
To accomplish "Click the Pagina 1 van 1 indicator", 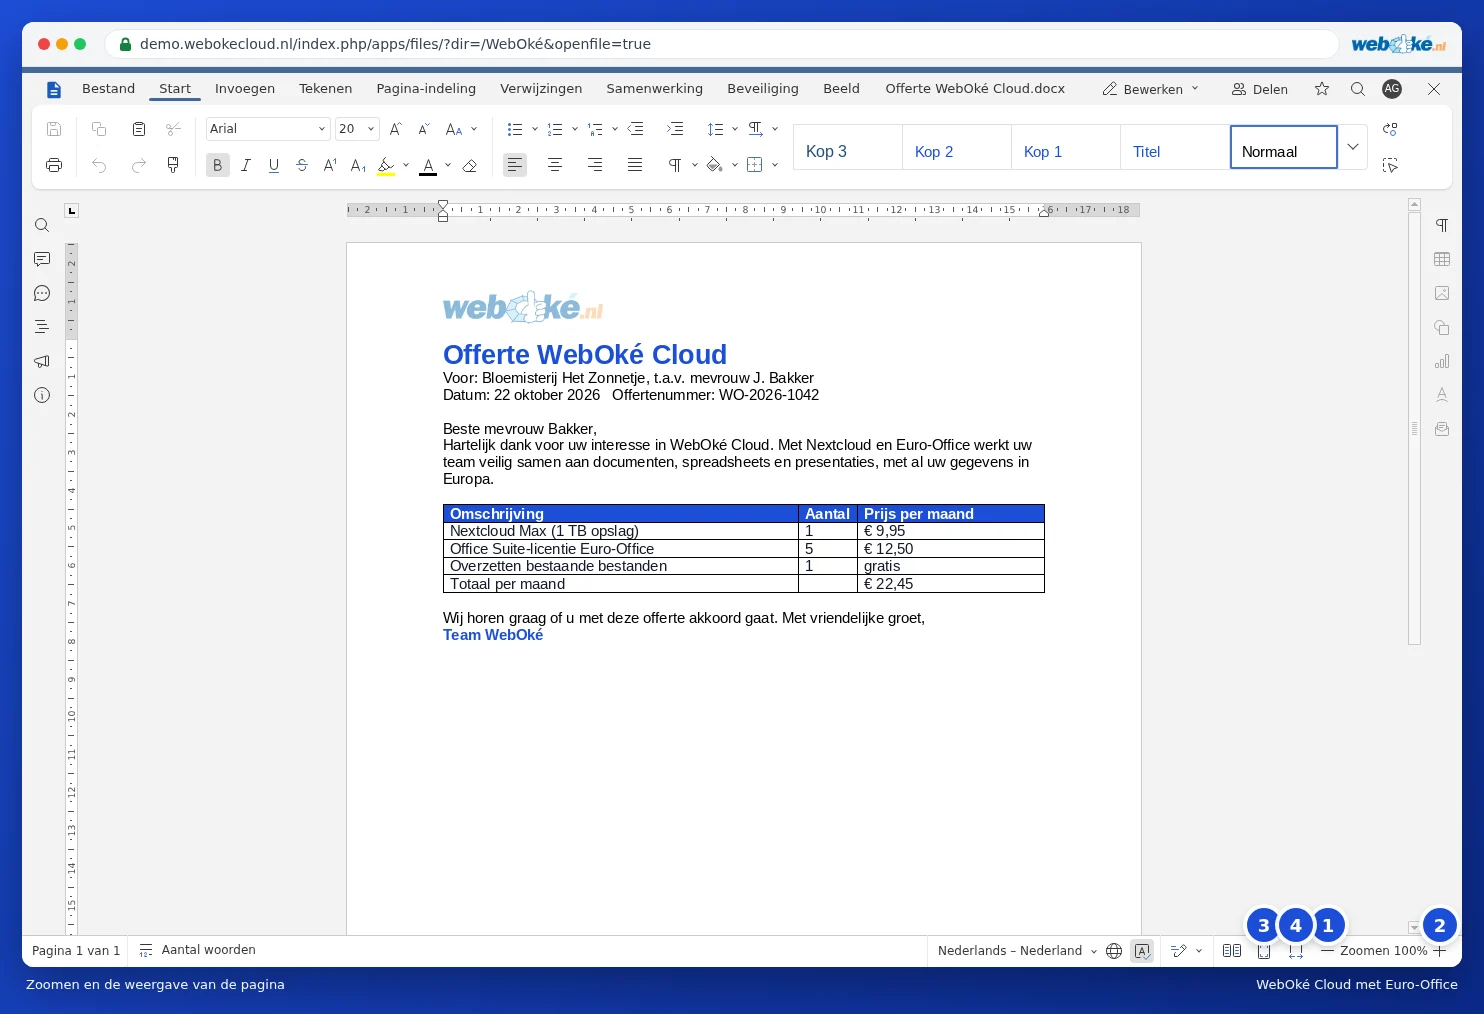I will pos(76,951).
